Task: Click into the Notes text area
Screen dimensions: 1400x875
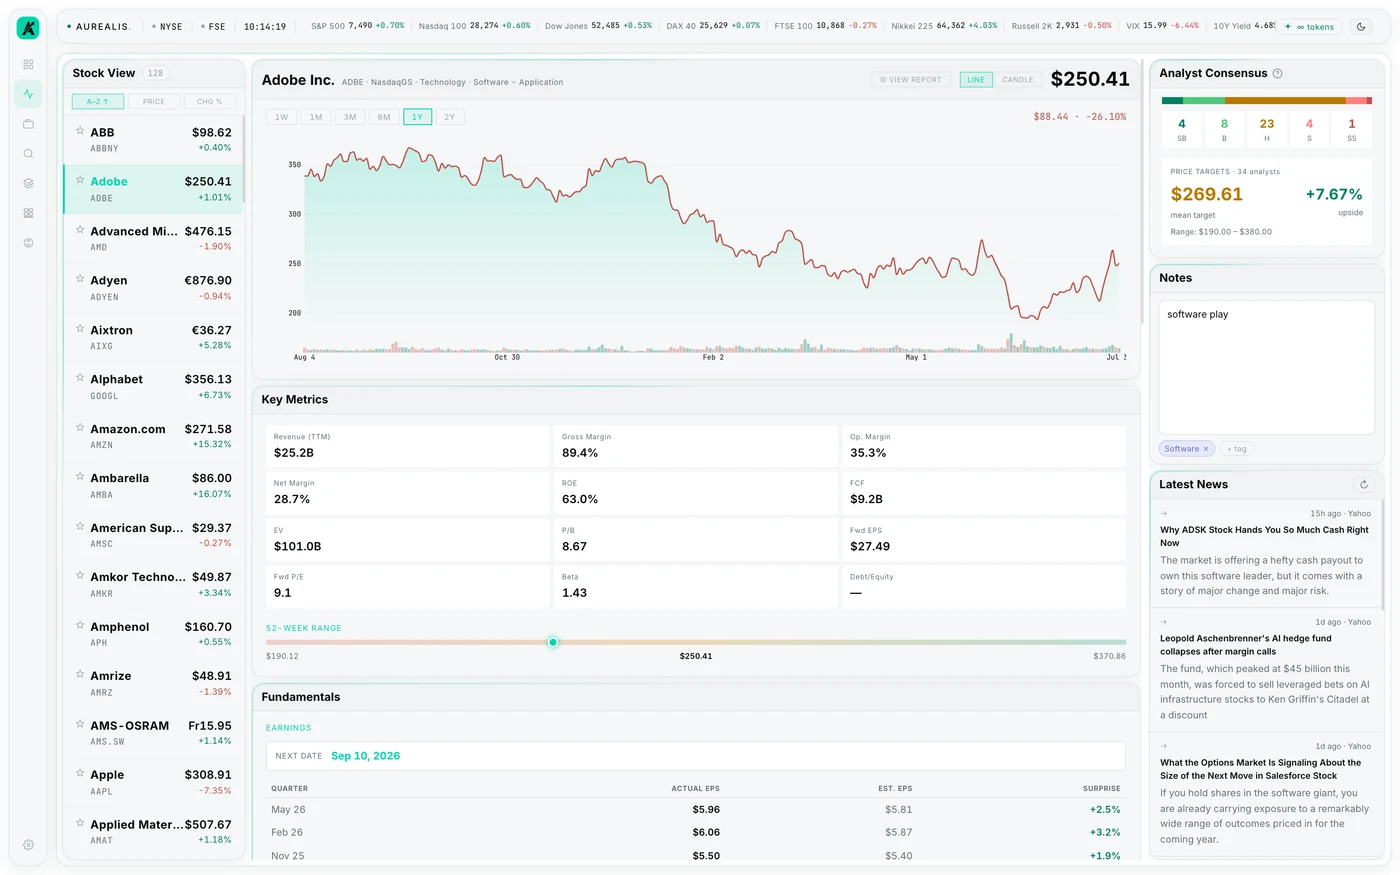Action: 1266,367
